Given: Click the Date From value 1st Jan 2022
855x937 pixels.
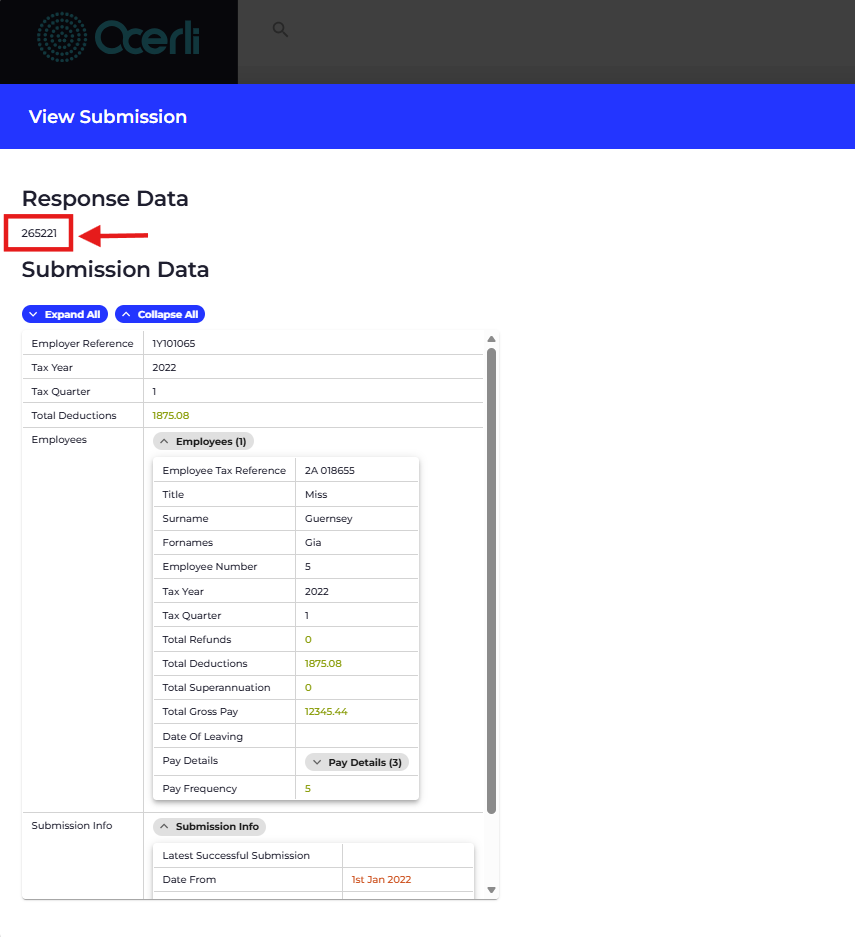Looking at the screenshot, I should pyautogui.click(x=381, y=880).
